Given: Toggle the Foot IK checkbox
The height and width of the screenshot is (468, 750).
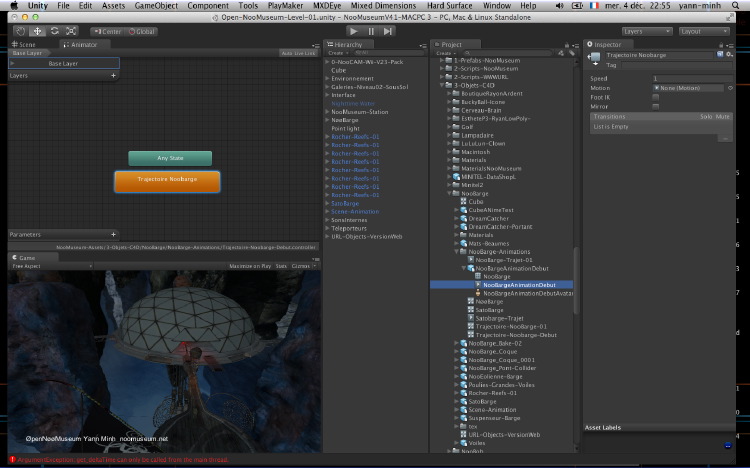Looking at the screenshot, I should tap(656, 97).
